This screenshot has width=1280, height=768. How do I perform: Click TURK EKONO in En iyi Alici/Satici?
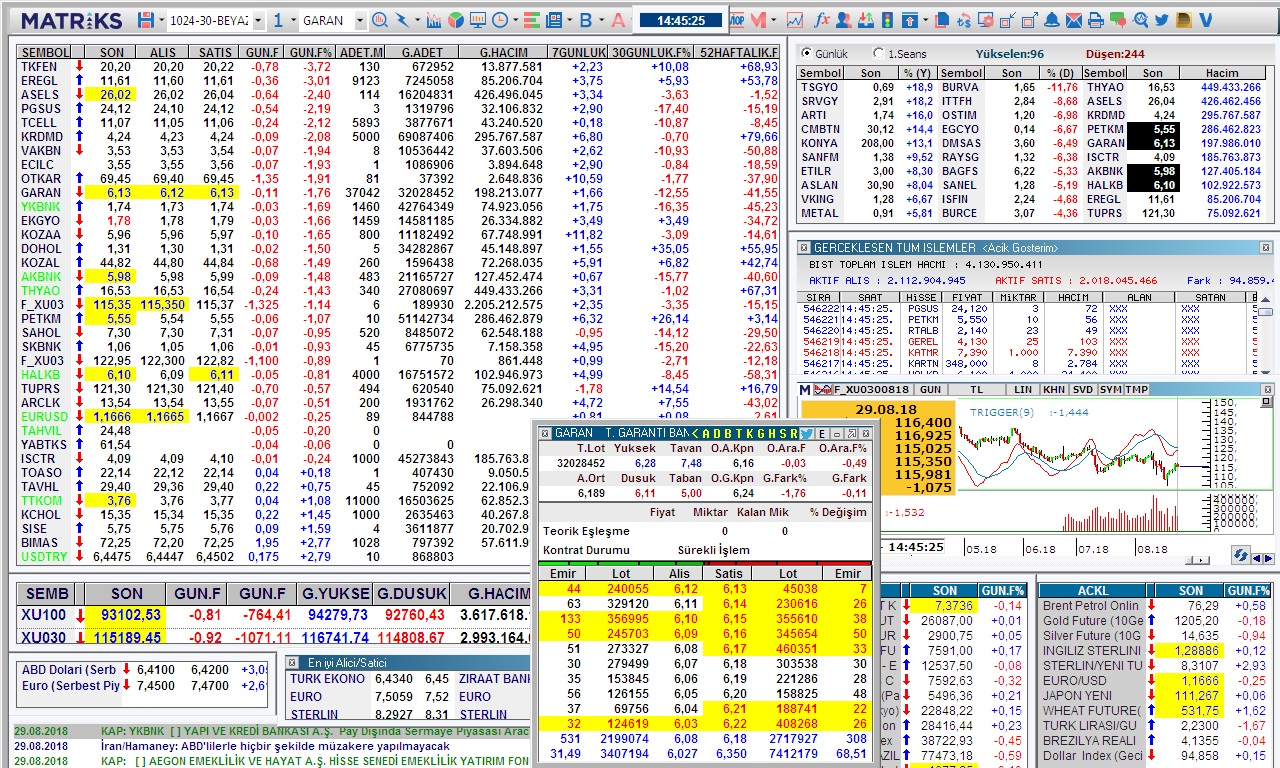328,679
